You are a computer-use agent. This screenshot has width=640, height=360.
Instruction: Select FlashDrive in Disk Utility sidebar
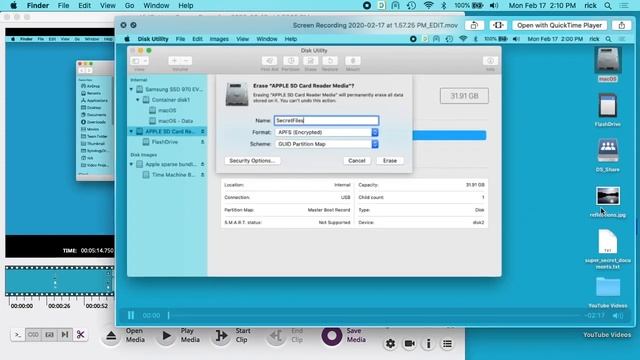(x=164, y=142)
